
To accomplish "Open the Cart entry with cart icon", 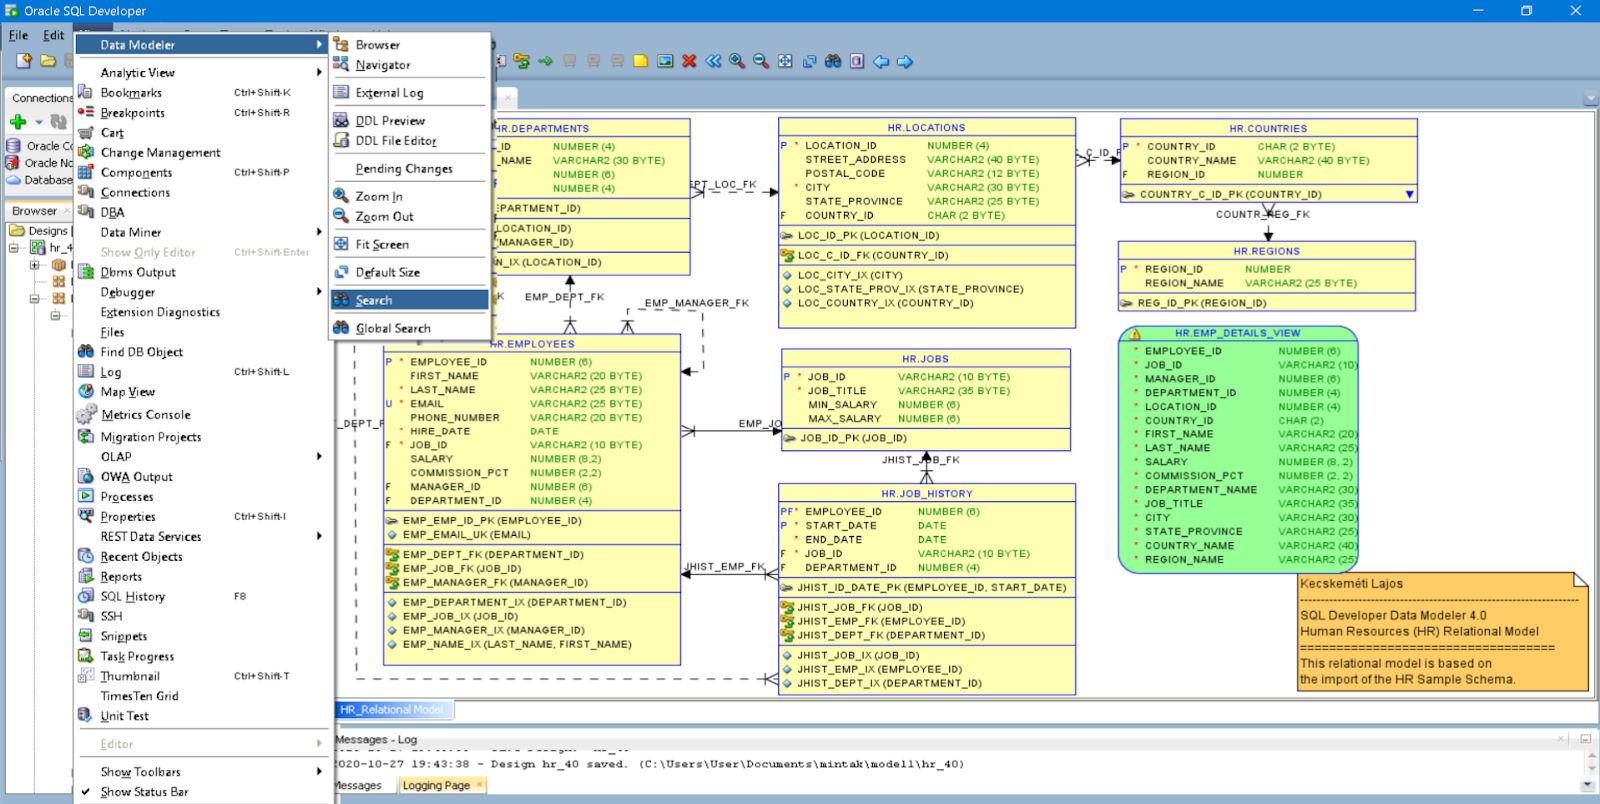I will pyautogui.click(x=203, y=133).
